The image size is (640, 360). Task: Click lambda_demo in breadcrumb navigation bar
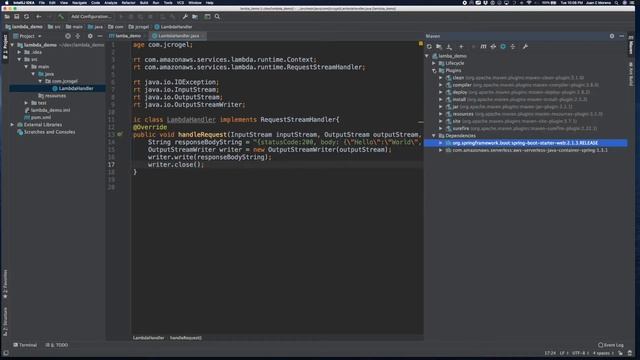pyautogui.click(x=24, y=27)
